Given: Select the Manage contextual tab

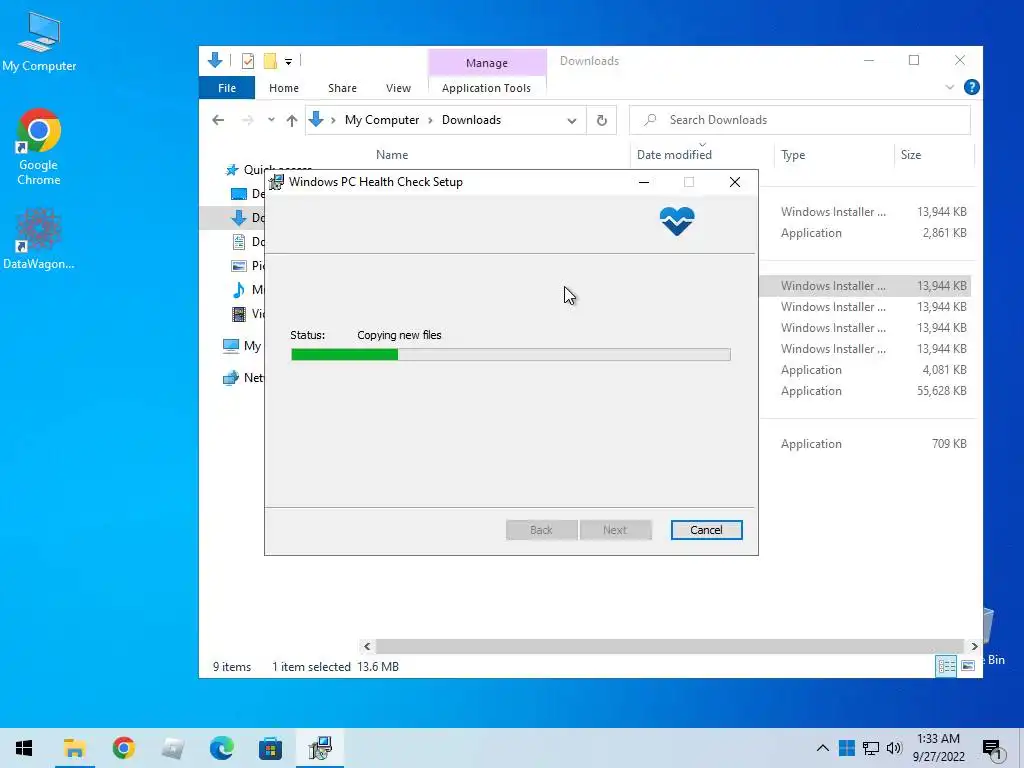Looking at the screenshot, I should [x=487, y=63].
